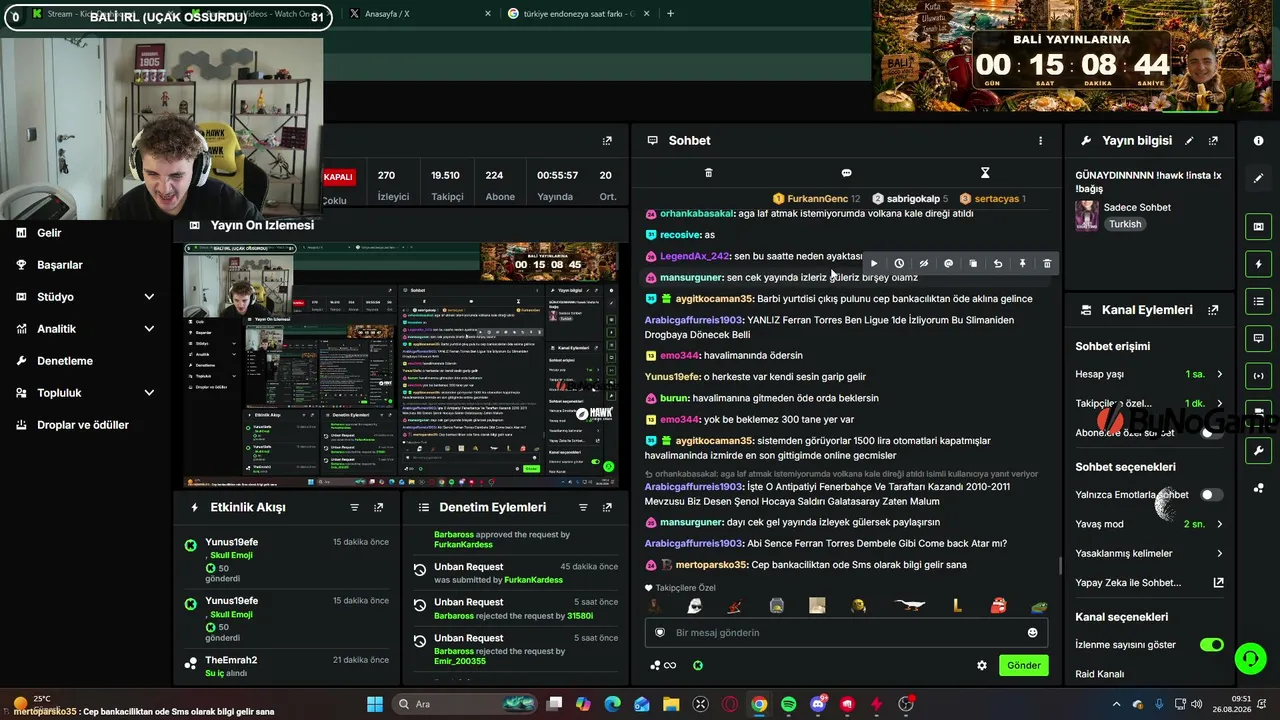Open the emoji picker in message box
This screenshot has width=1280, height=720.
[x=1032, y=633]
